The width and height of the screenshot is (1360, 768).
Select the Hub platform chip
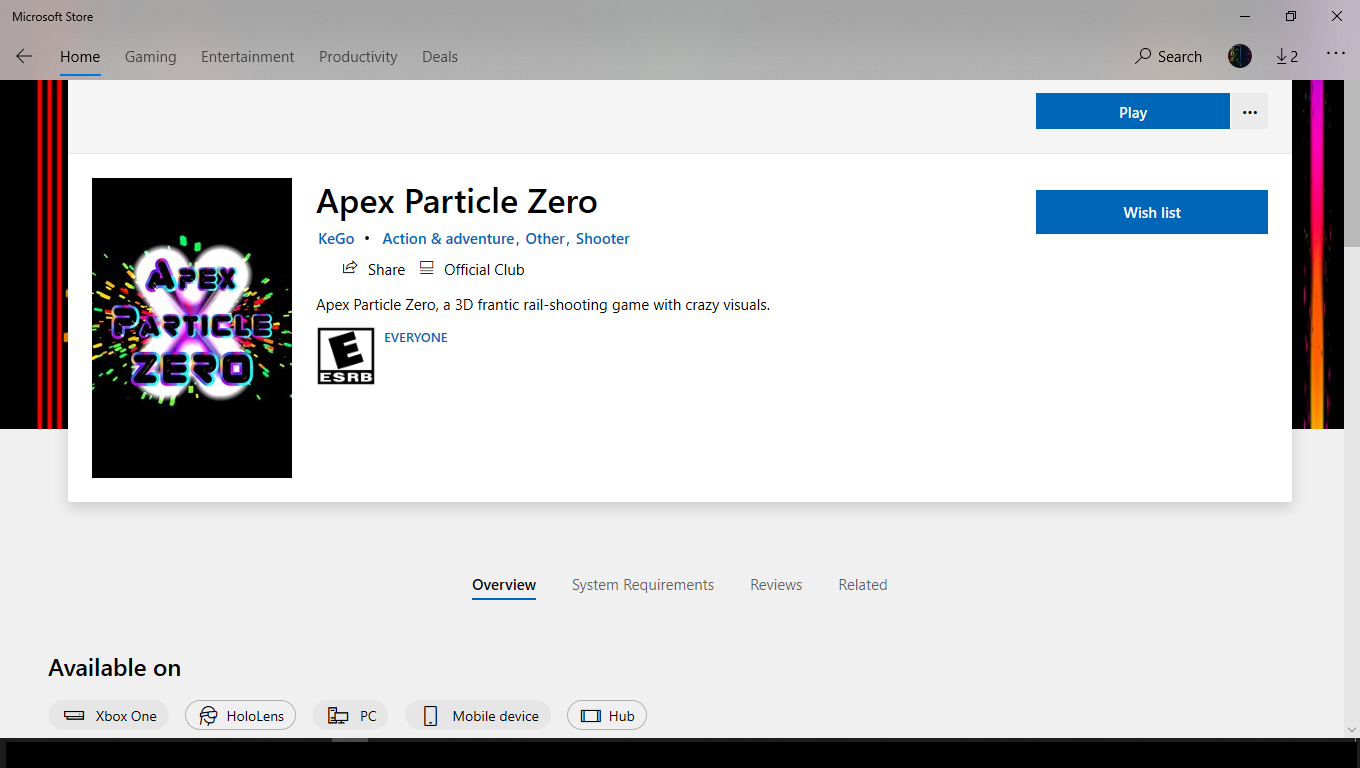[x=607, y=716]
